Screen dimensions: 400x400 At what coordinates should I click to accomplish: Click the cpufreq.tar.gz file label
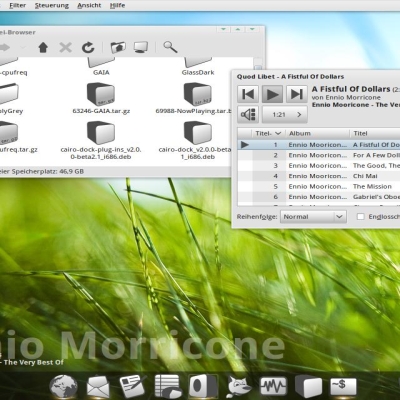(19, 150)
